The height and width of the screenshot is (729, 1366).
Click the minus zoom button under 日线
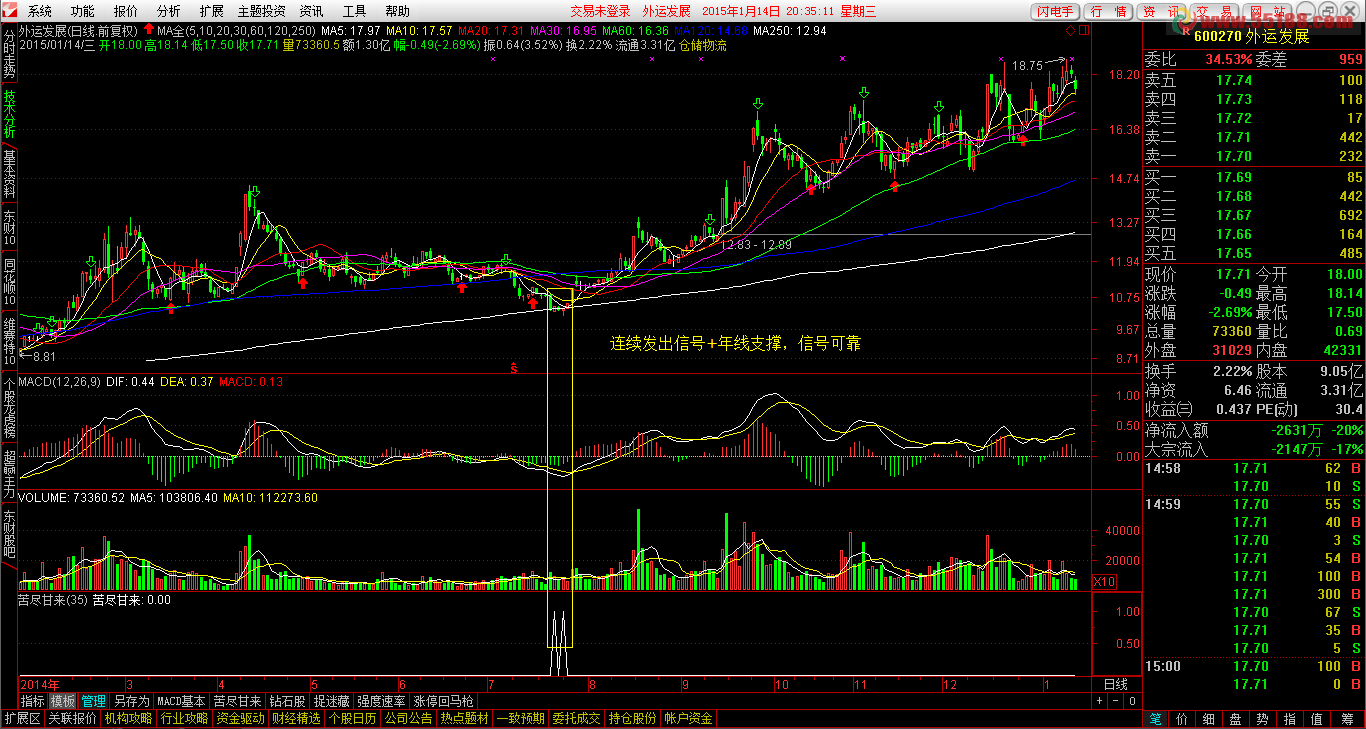(1116, 701)
